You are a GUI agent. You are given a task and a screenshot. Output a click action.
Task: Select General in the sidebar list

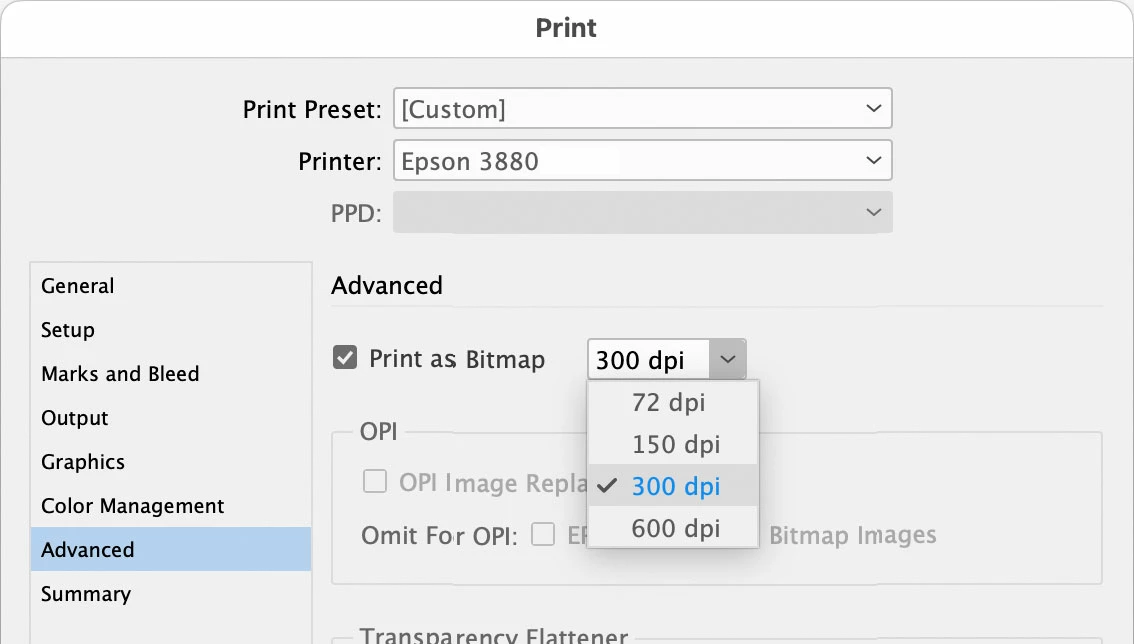pos(171,286)
